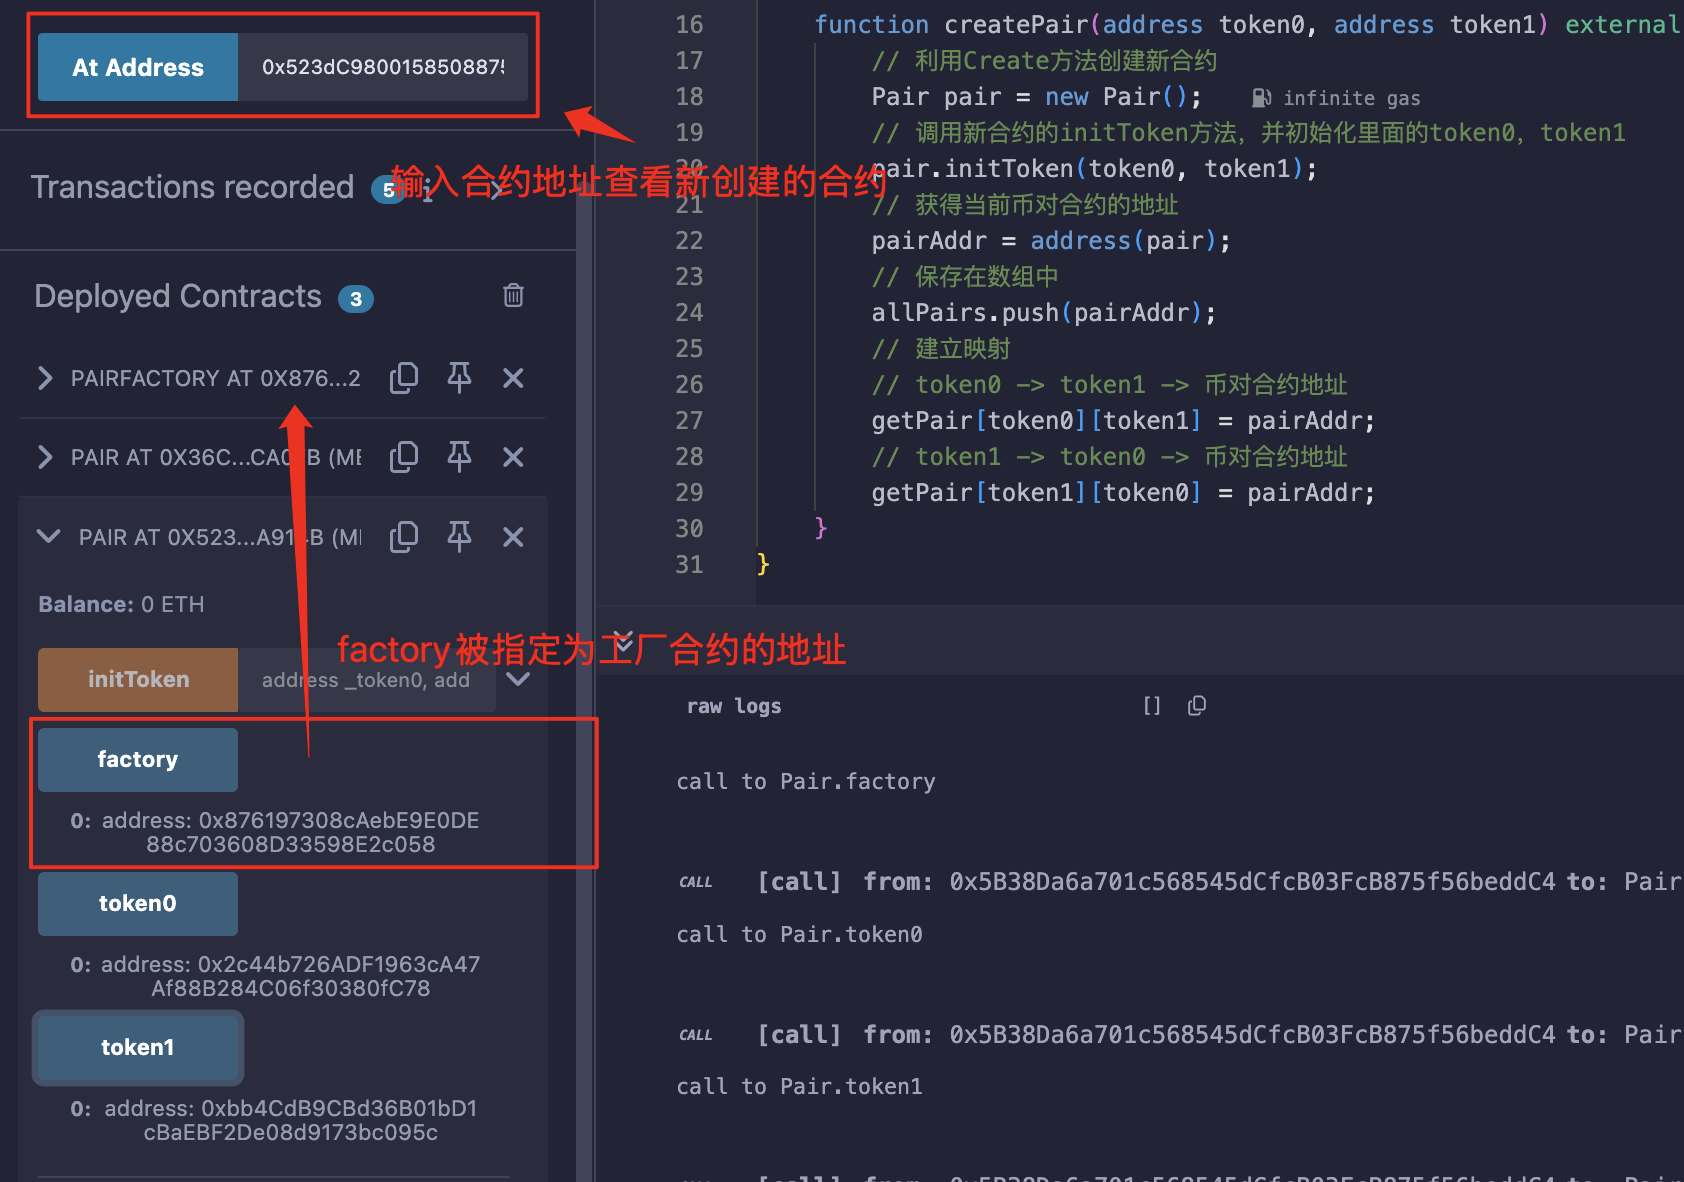The image size is (1684, 1182).
Task: Run the initToken function
Action: [x=138, y=680]
